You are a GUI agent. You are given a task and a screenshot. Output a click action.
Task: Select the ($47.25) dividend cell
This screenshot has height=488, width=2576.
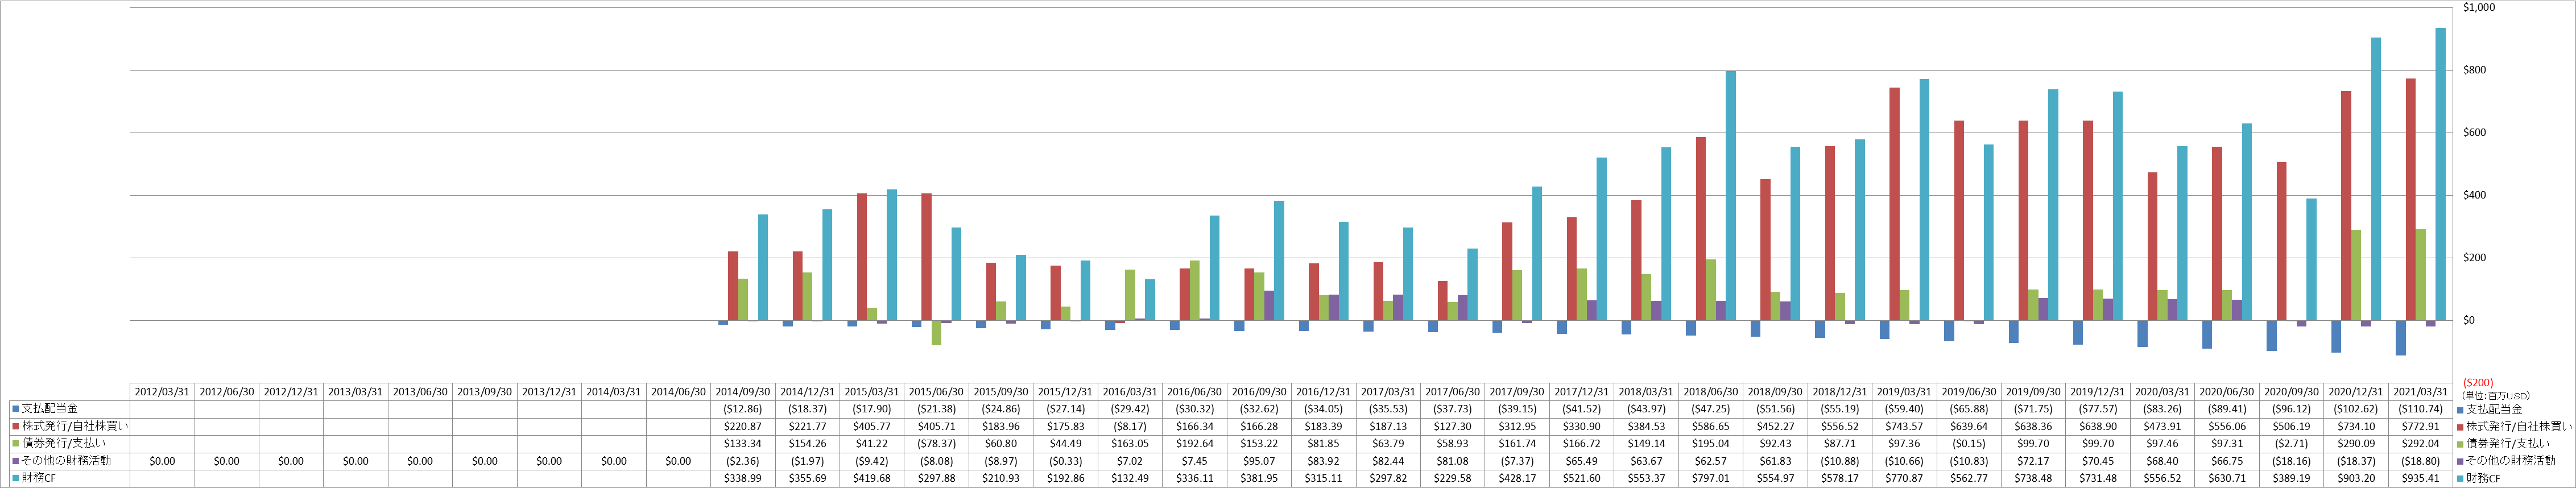pyautogui.click(x=1711, y=409)
